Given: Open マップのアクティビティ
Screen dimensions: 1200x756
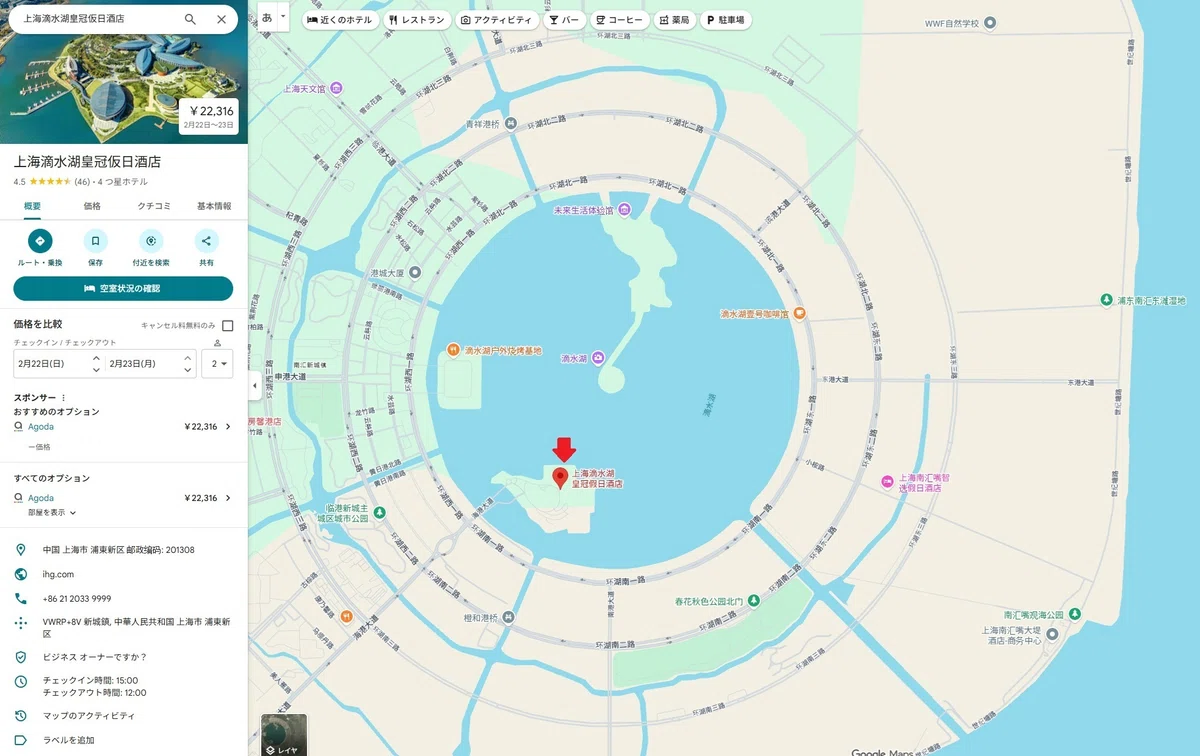Looking at the screenshot, I should [x=89, y=716].
